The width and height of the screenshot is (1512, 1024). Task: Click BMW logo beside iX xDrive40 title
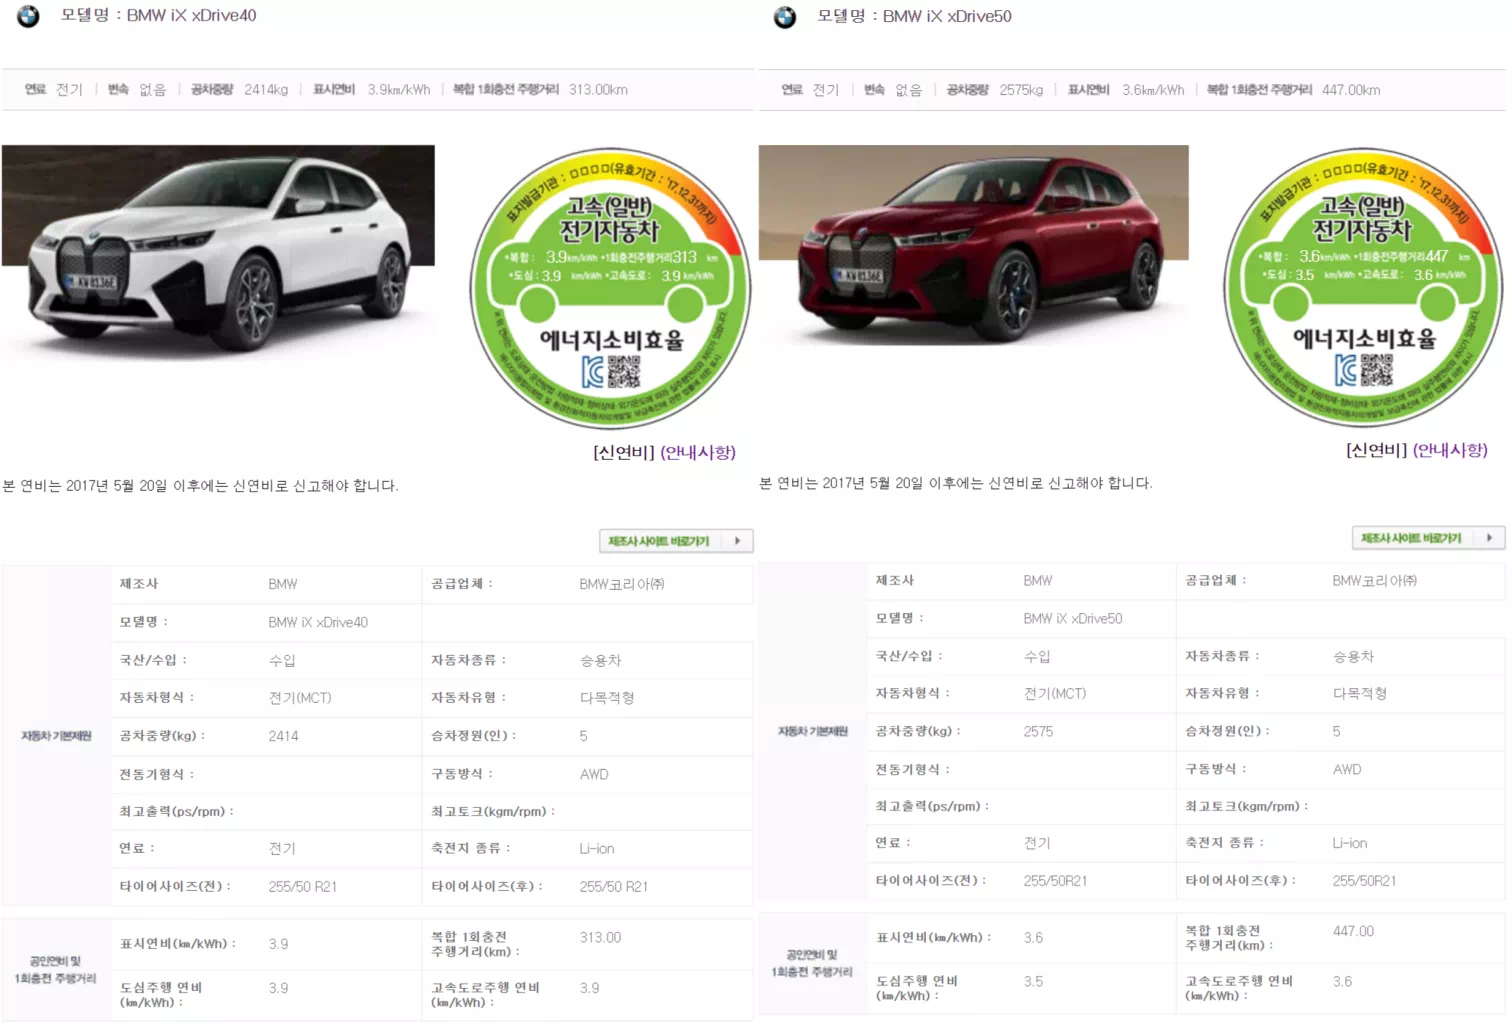(28, 16)
